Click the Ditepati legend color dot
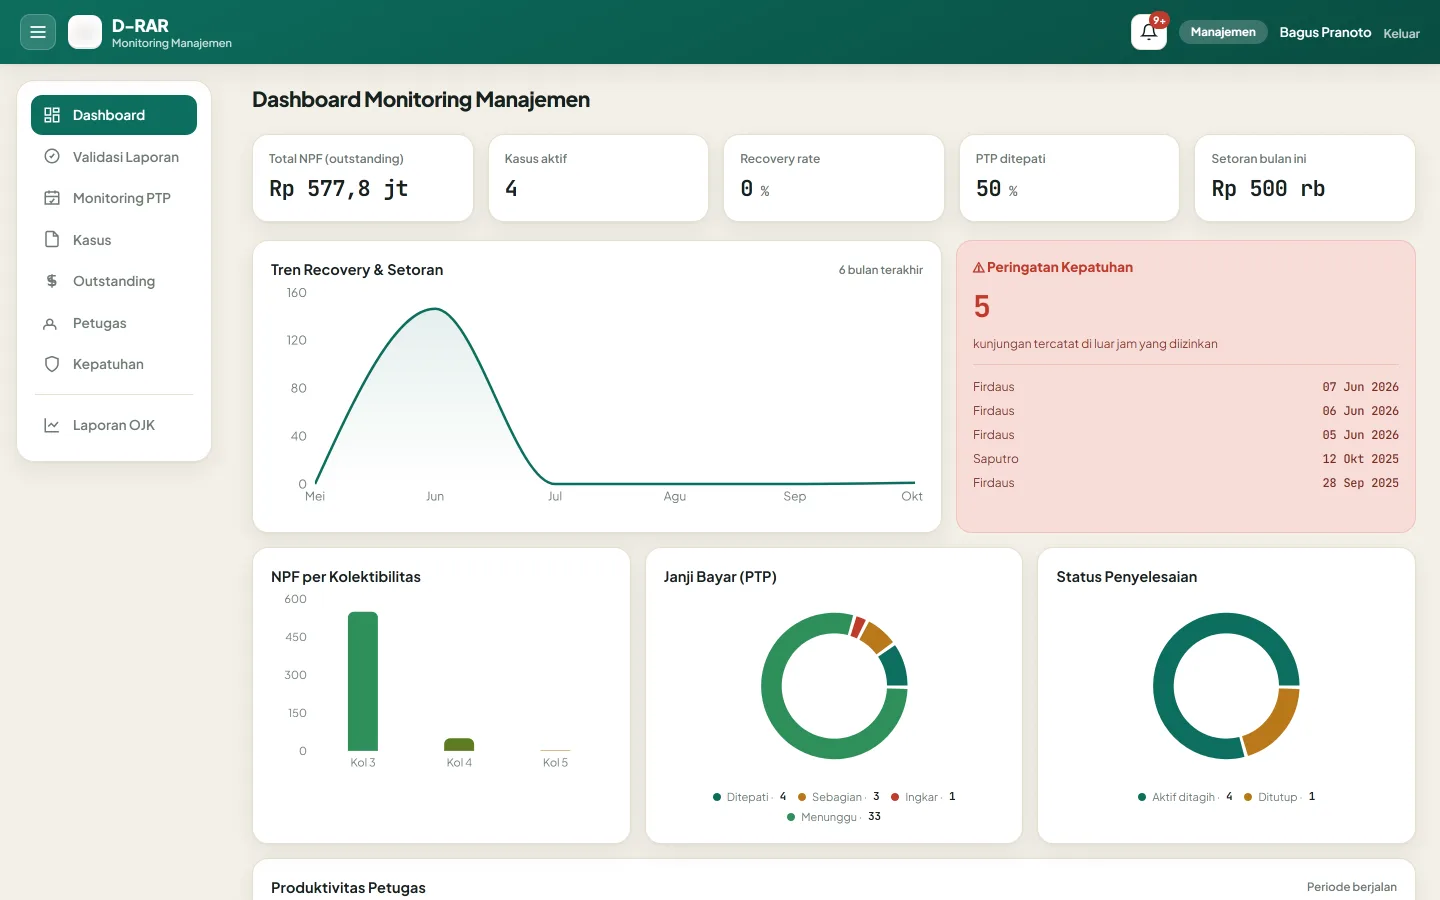Viewport: 1440px width, 900px height. click(717, 797)
